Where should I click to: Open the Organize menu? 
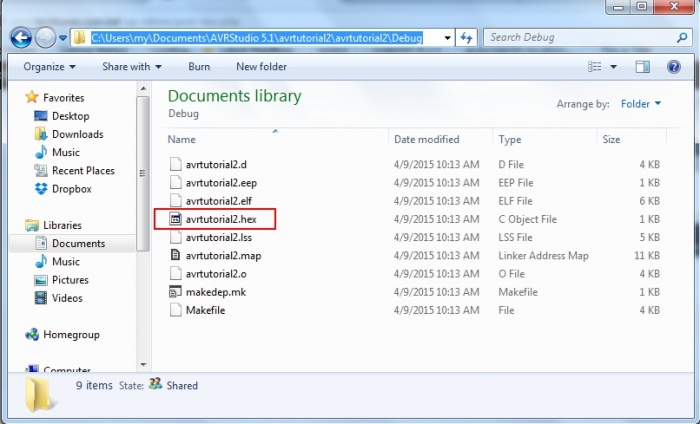click(49, 67)
